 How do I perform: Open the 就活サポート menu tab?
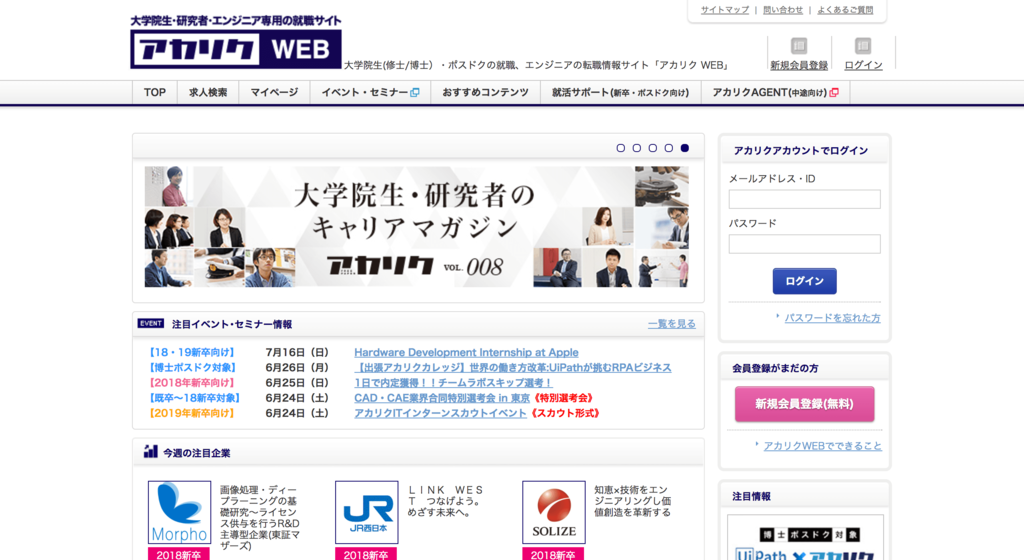(x=620, y=93)
